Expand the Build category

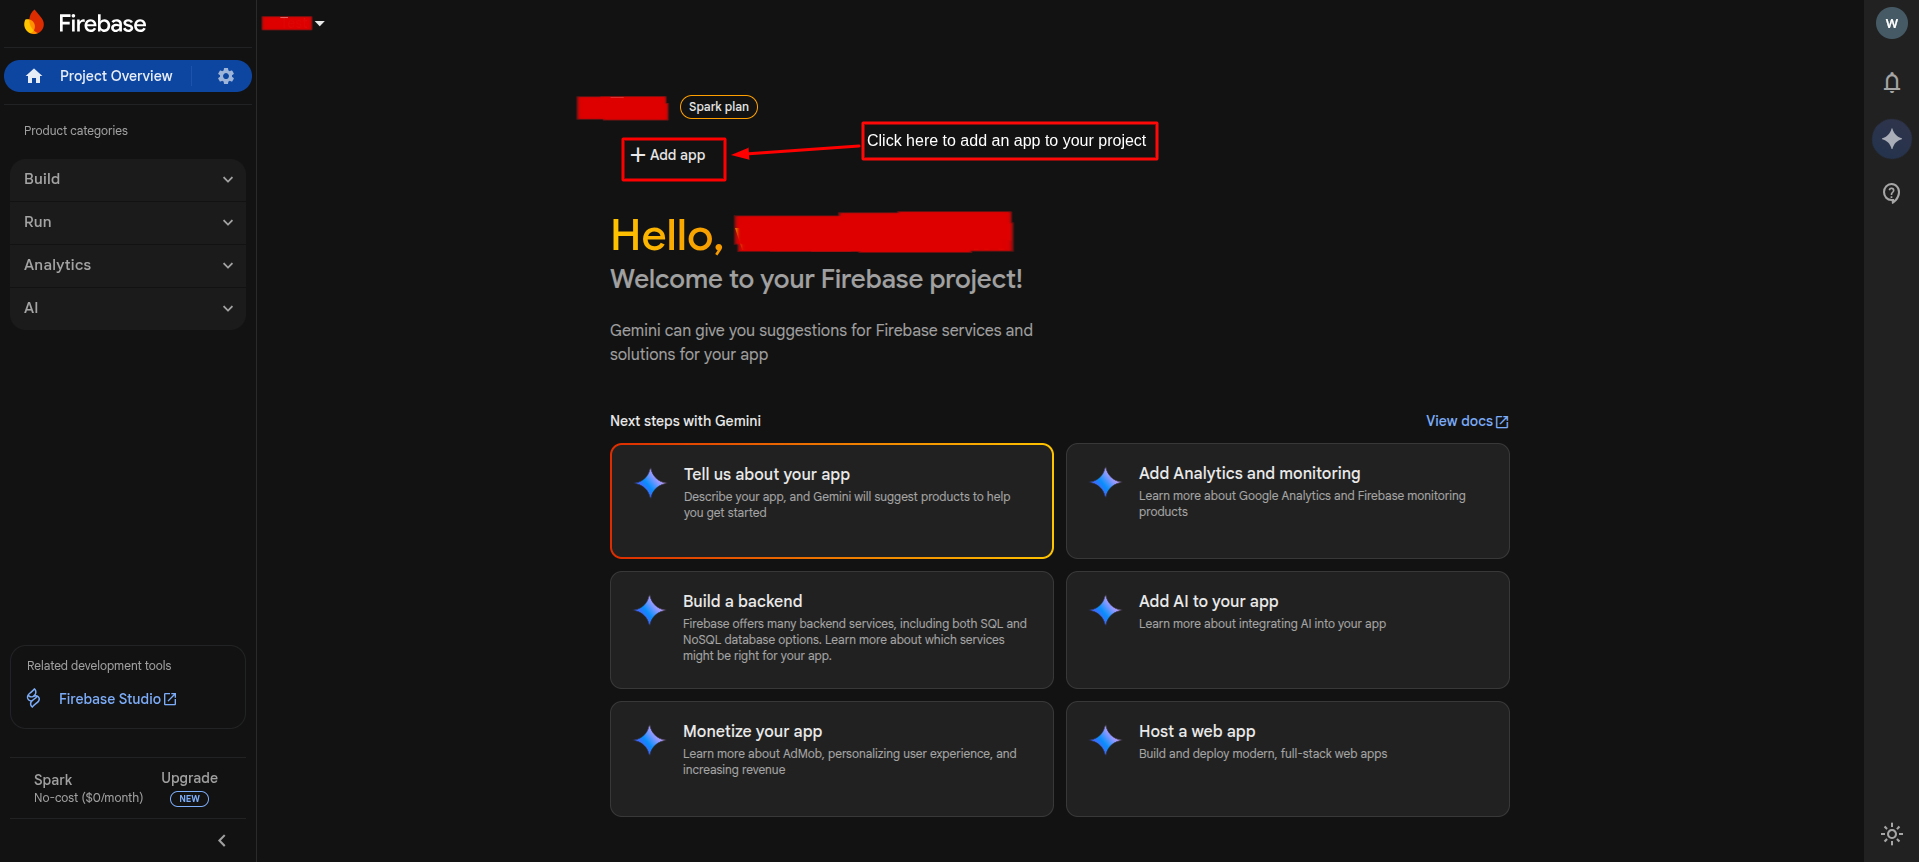(x=128, y=179)
